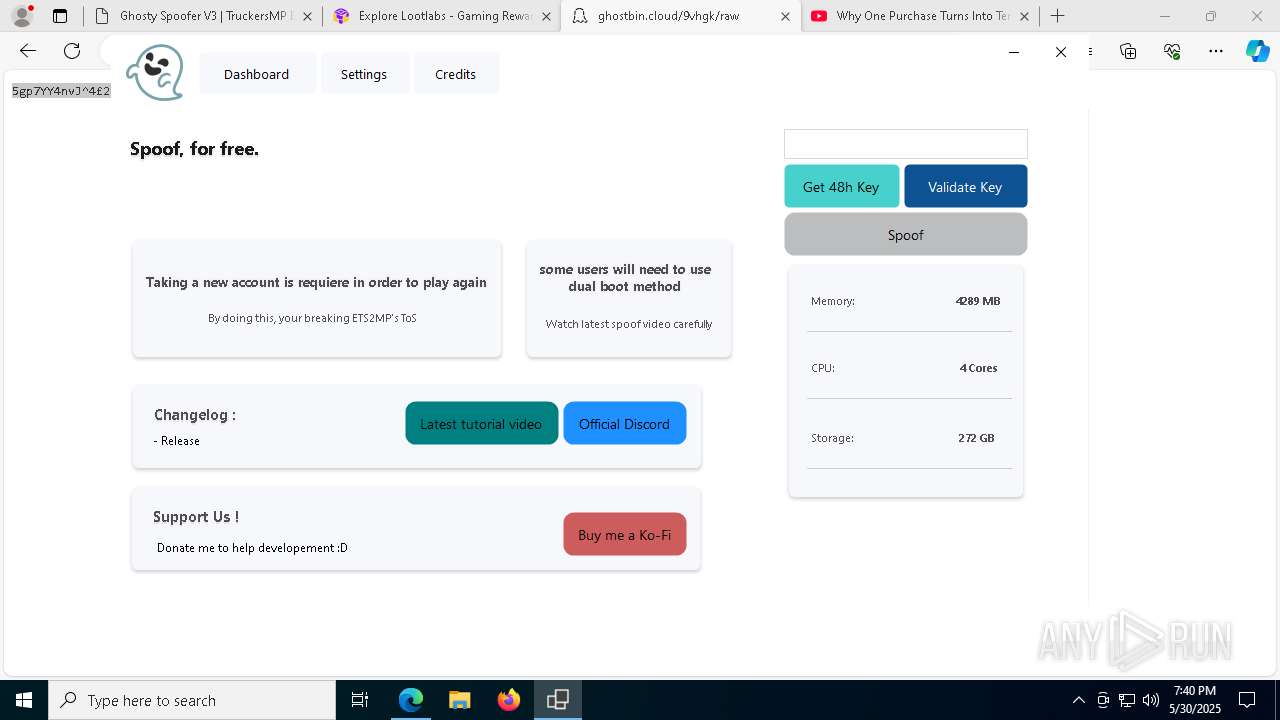Click the Ghosty ghost logo icon
The height and width of the screenshot is (720, 1280).
(x=155, y=73)
